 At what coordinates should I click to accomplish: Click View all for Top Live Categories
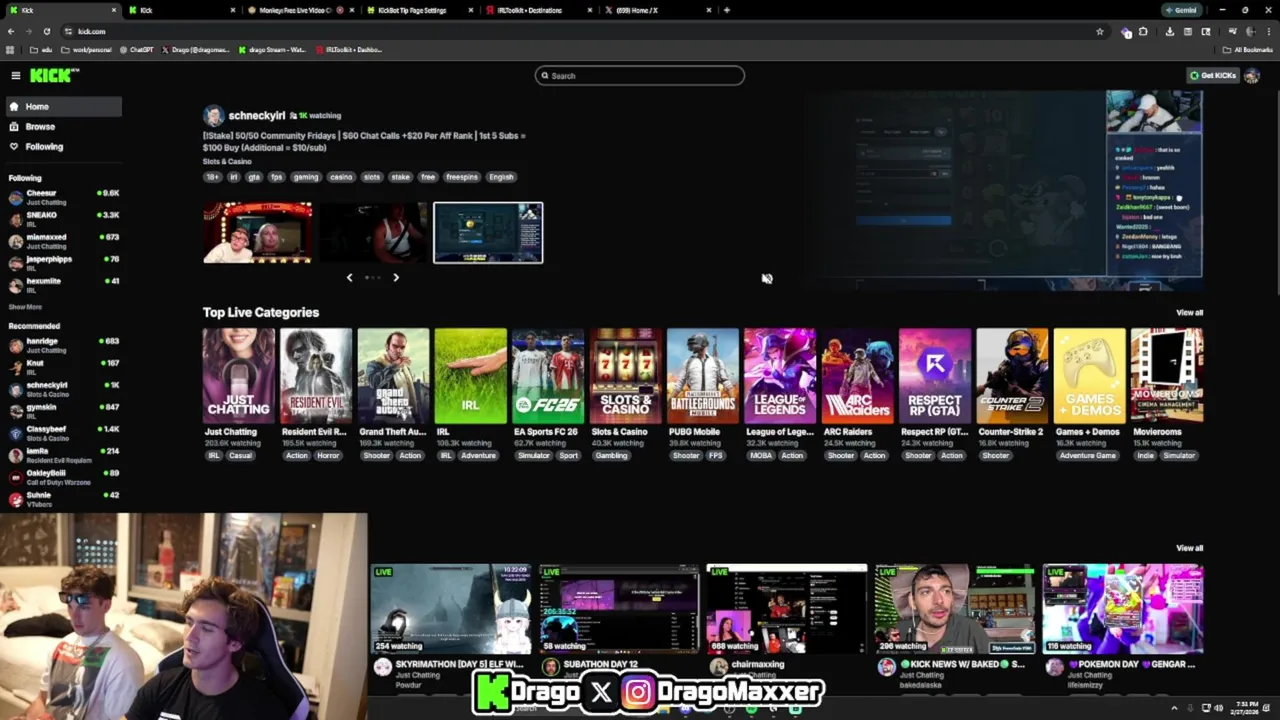tap(1189, 313)
